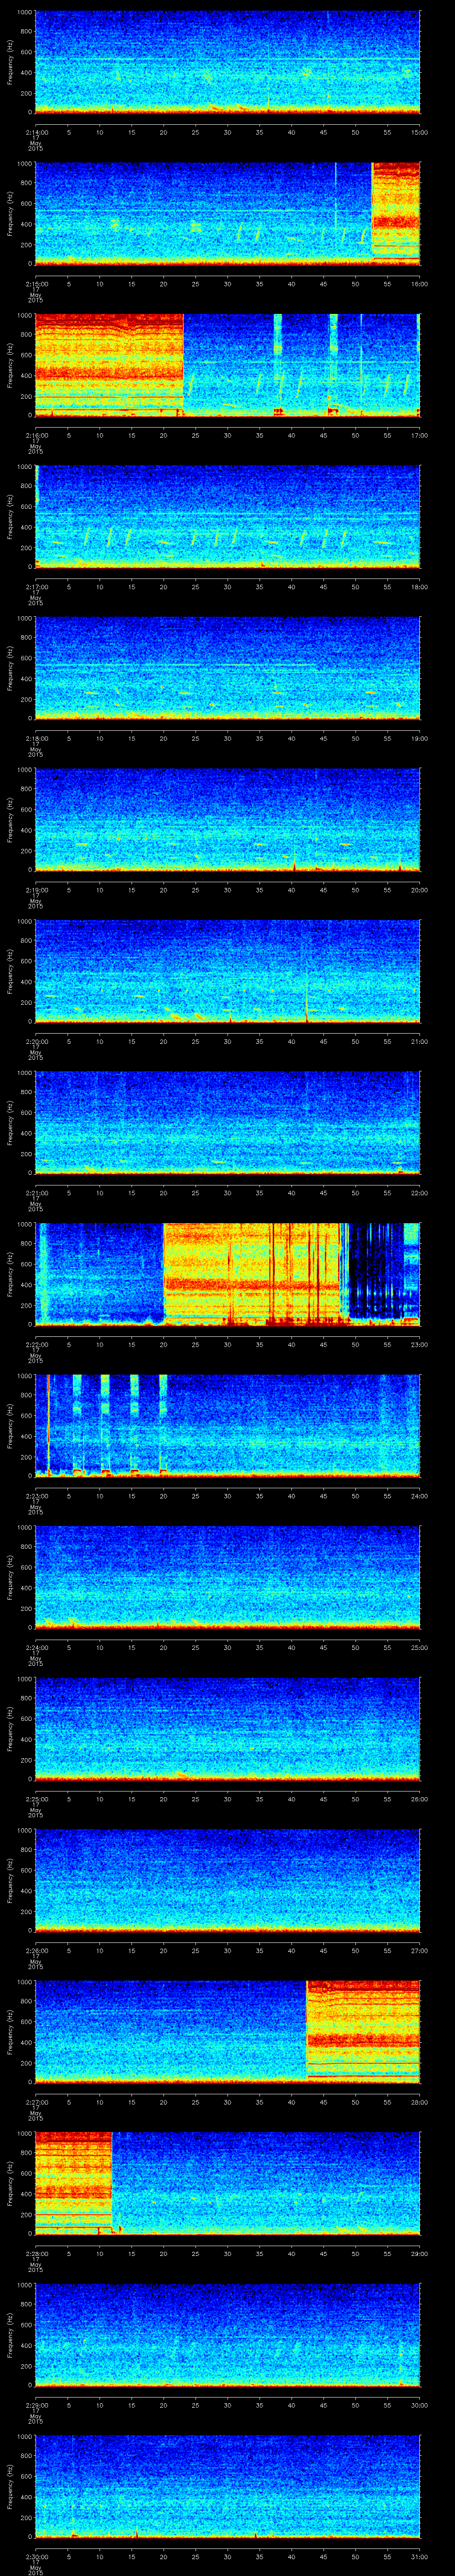
Task: Click the 21:00 end label
Action: pos(420,1041)
